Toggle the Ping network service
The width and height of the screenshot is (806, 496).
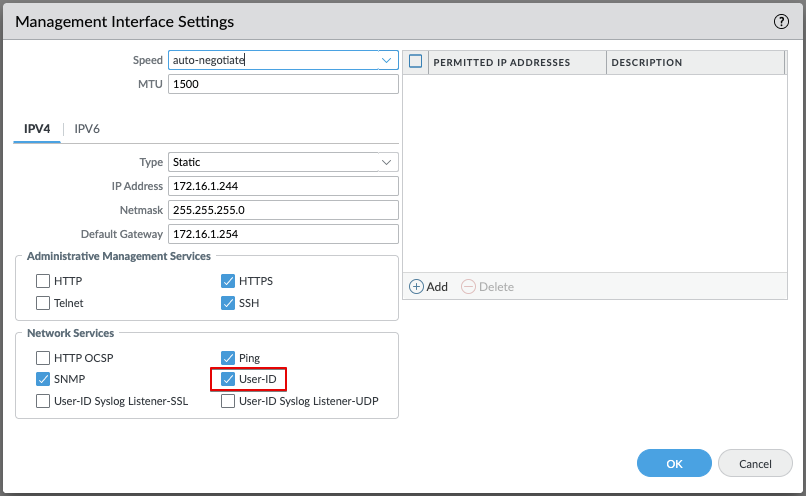point(228,357)
